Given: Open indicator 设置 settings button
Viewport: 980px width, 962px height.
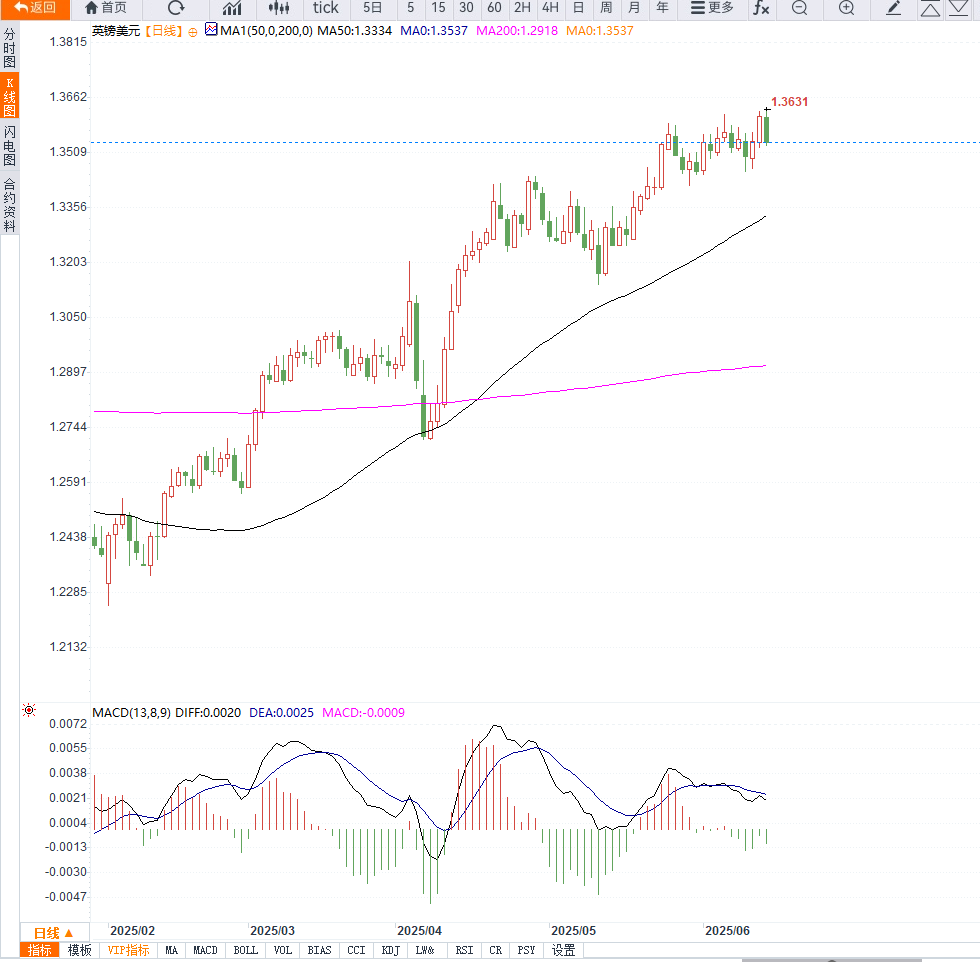Looking at the screenshot, I should pyautogui.click(x=563, y=950).
